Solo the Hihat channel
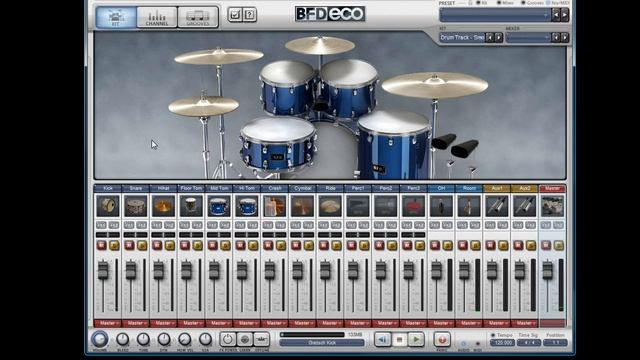The width and height of the screenshot is (640, 360). pyautogui.click(x=170, y=245)
